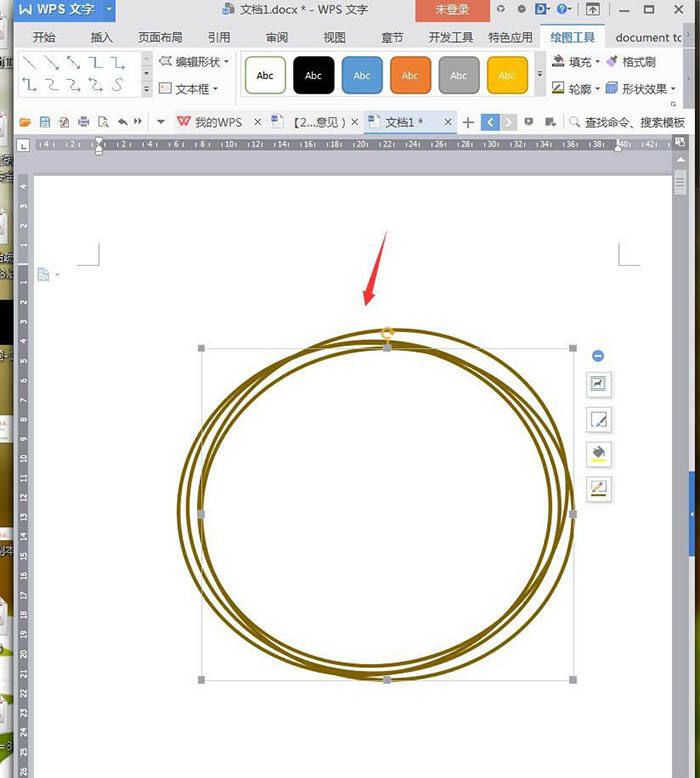The width and height of the screenshot is (700, 778).
Task: Click the ruler tab-stop type selector
Action: pos(24,146)
